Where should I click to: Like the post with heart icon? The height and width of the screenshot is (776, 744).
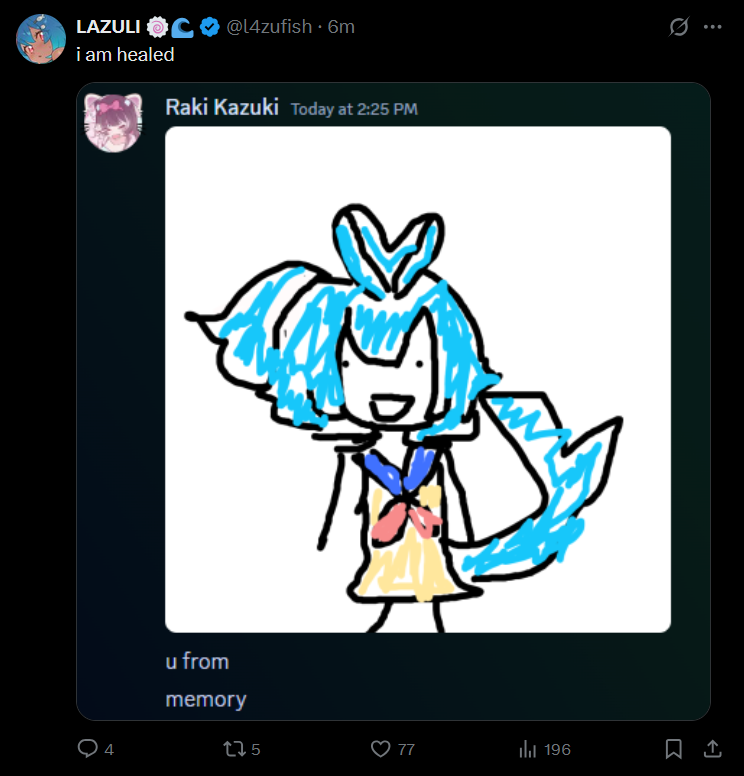pos(380,749)
